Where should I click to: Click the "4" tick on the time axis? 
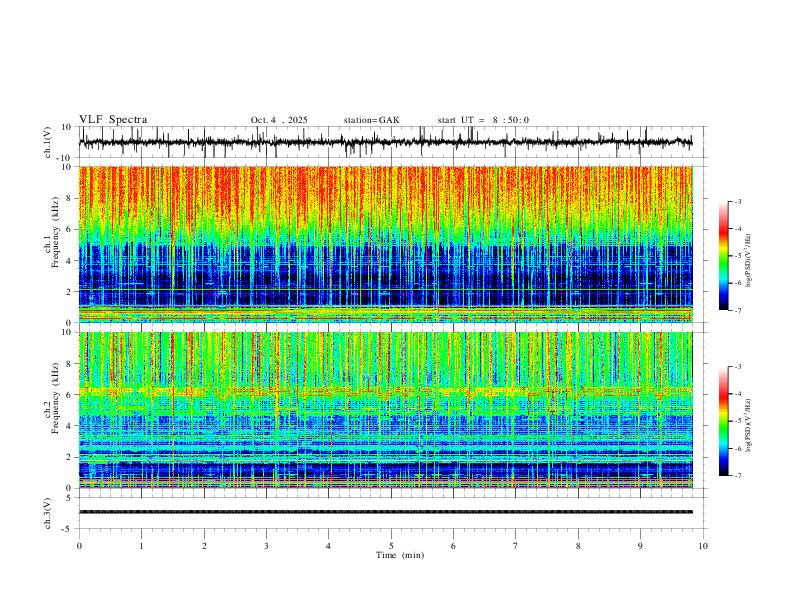tap(329, 546)
